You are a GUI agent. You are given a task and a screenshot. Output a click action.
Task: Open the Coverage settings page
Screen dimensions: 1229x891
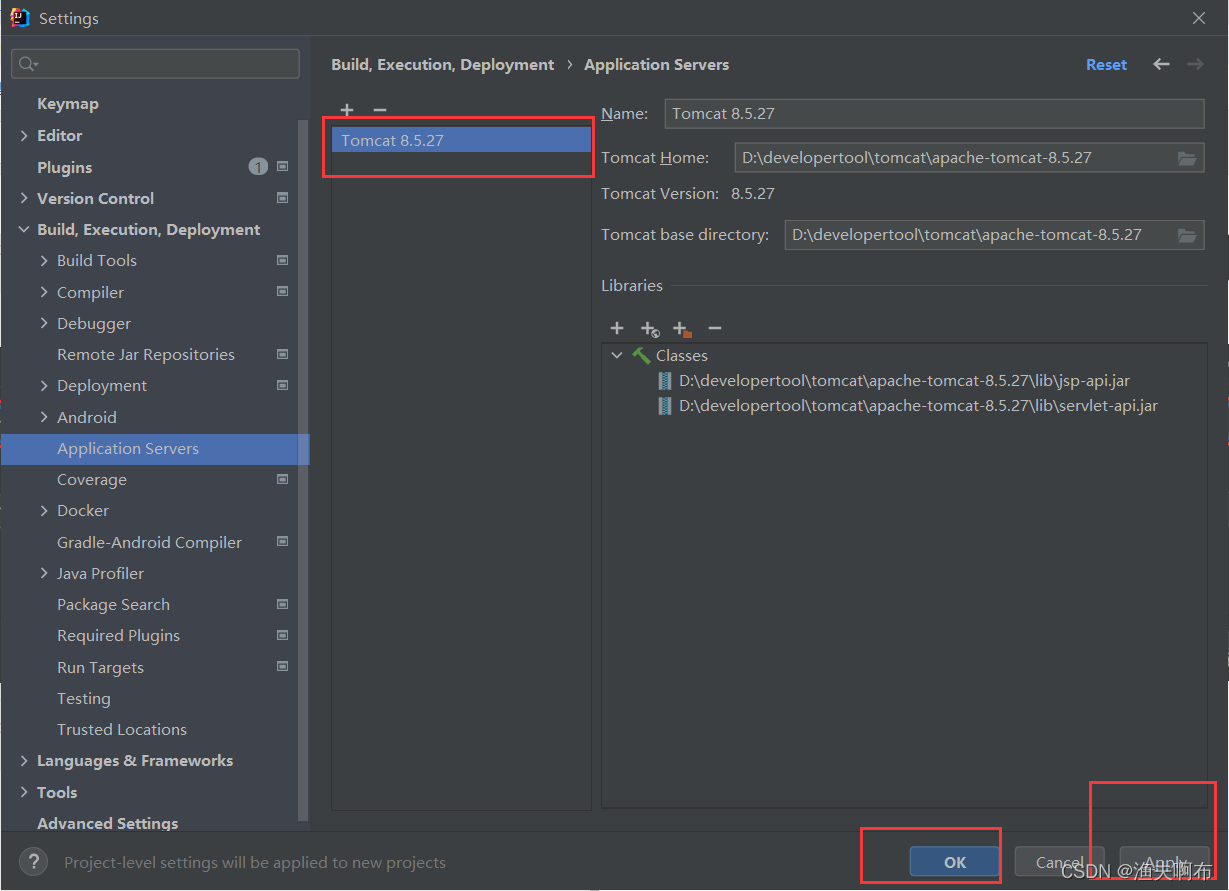coord(92,480)
